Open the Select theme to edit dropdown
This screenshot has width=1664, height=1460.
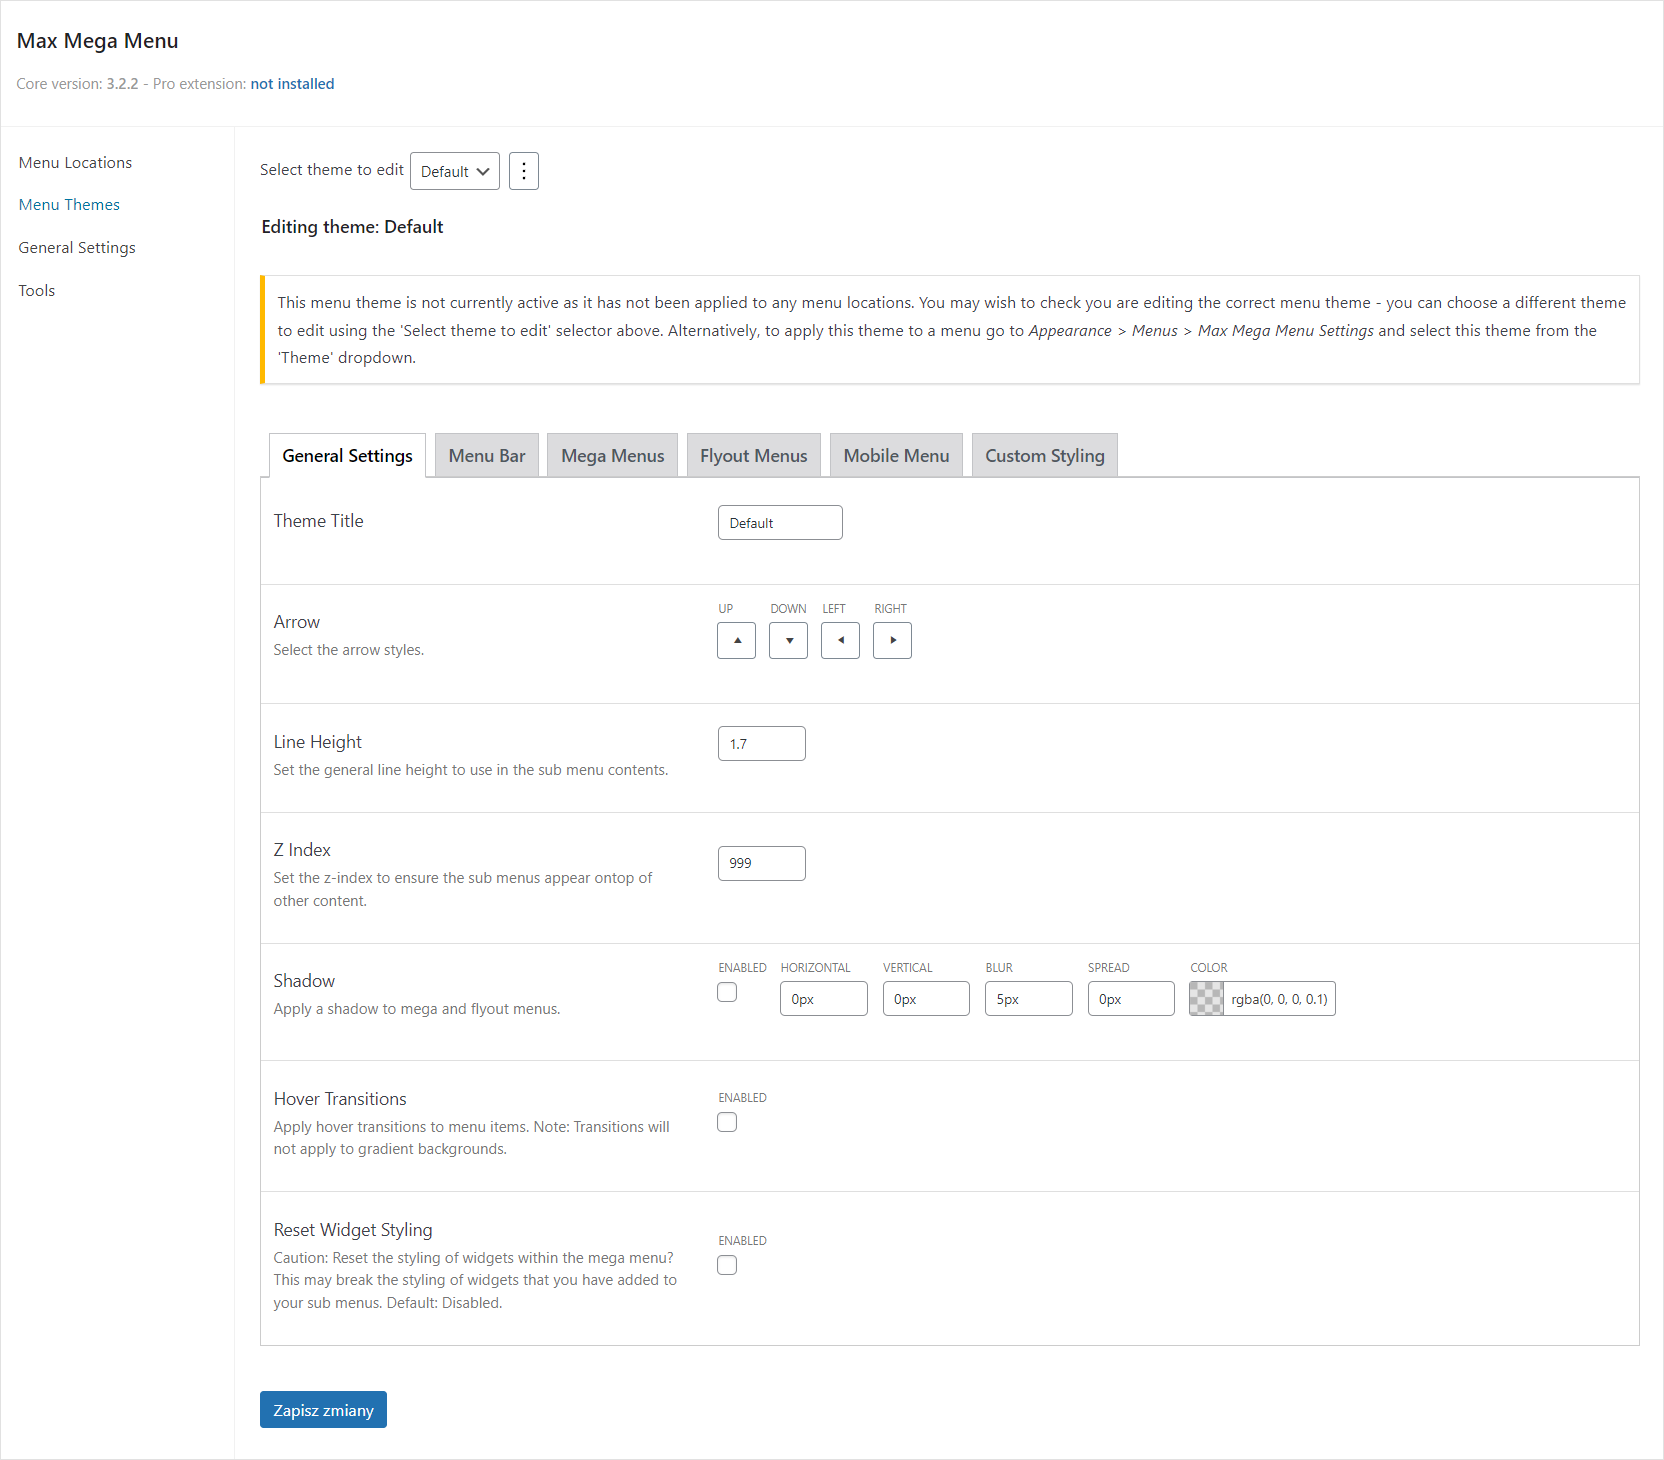455,171
